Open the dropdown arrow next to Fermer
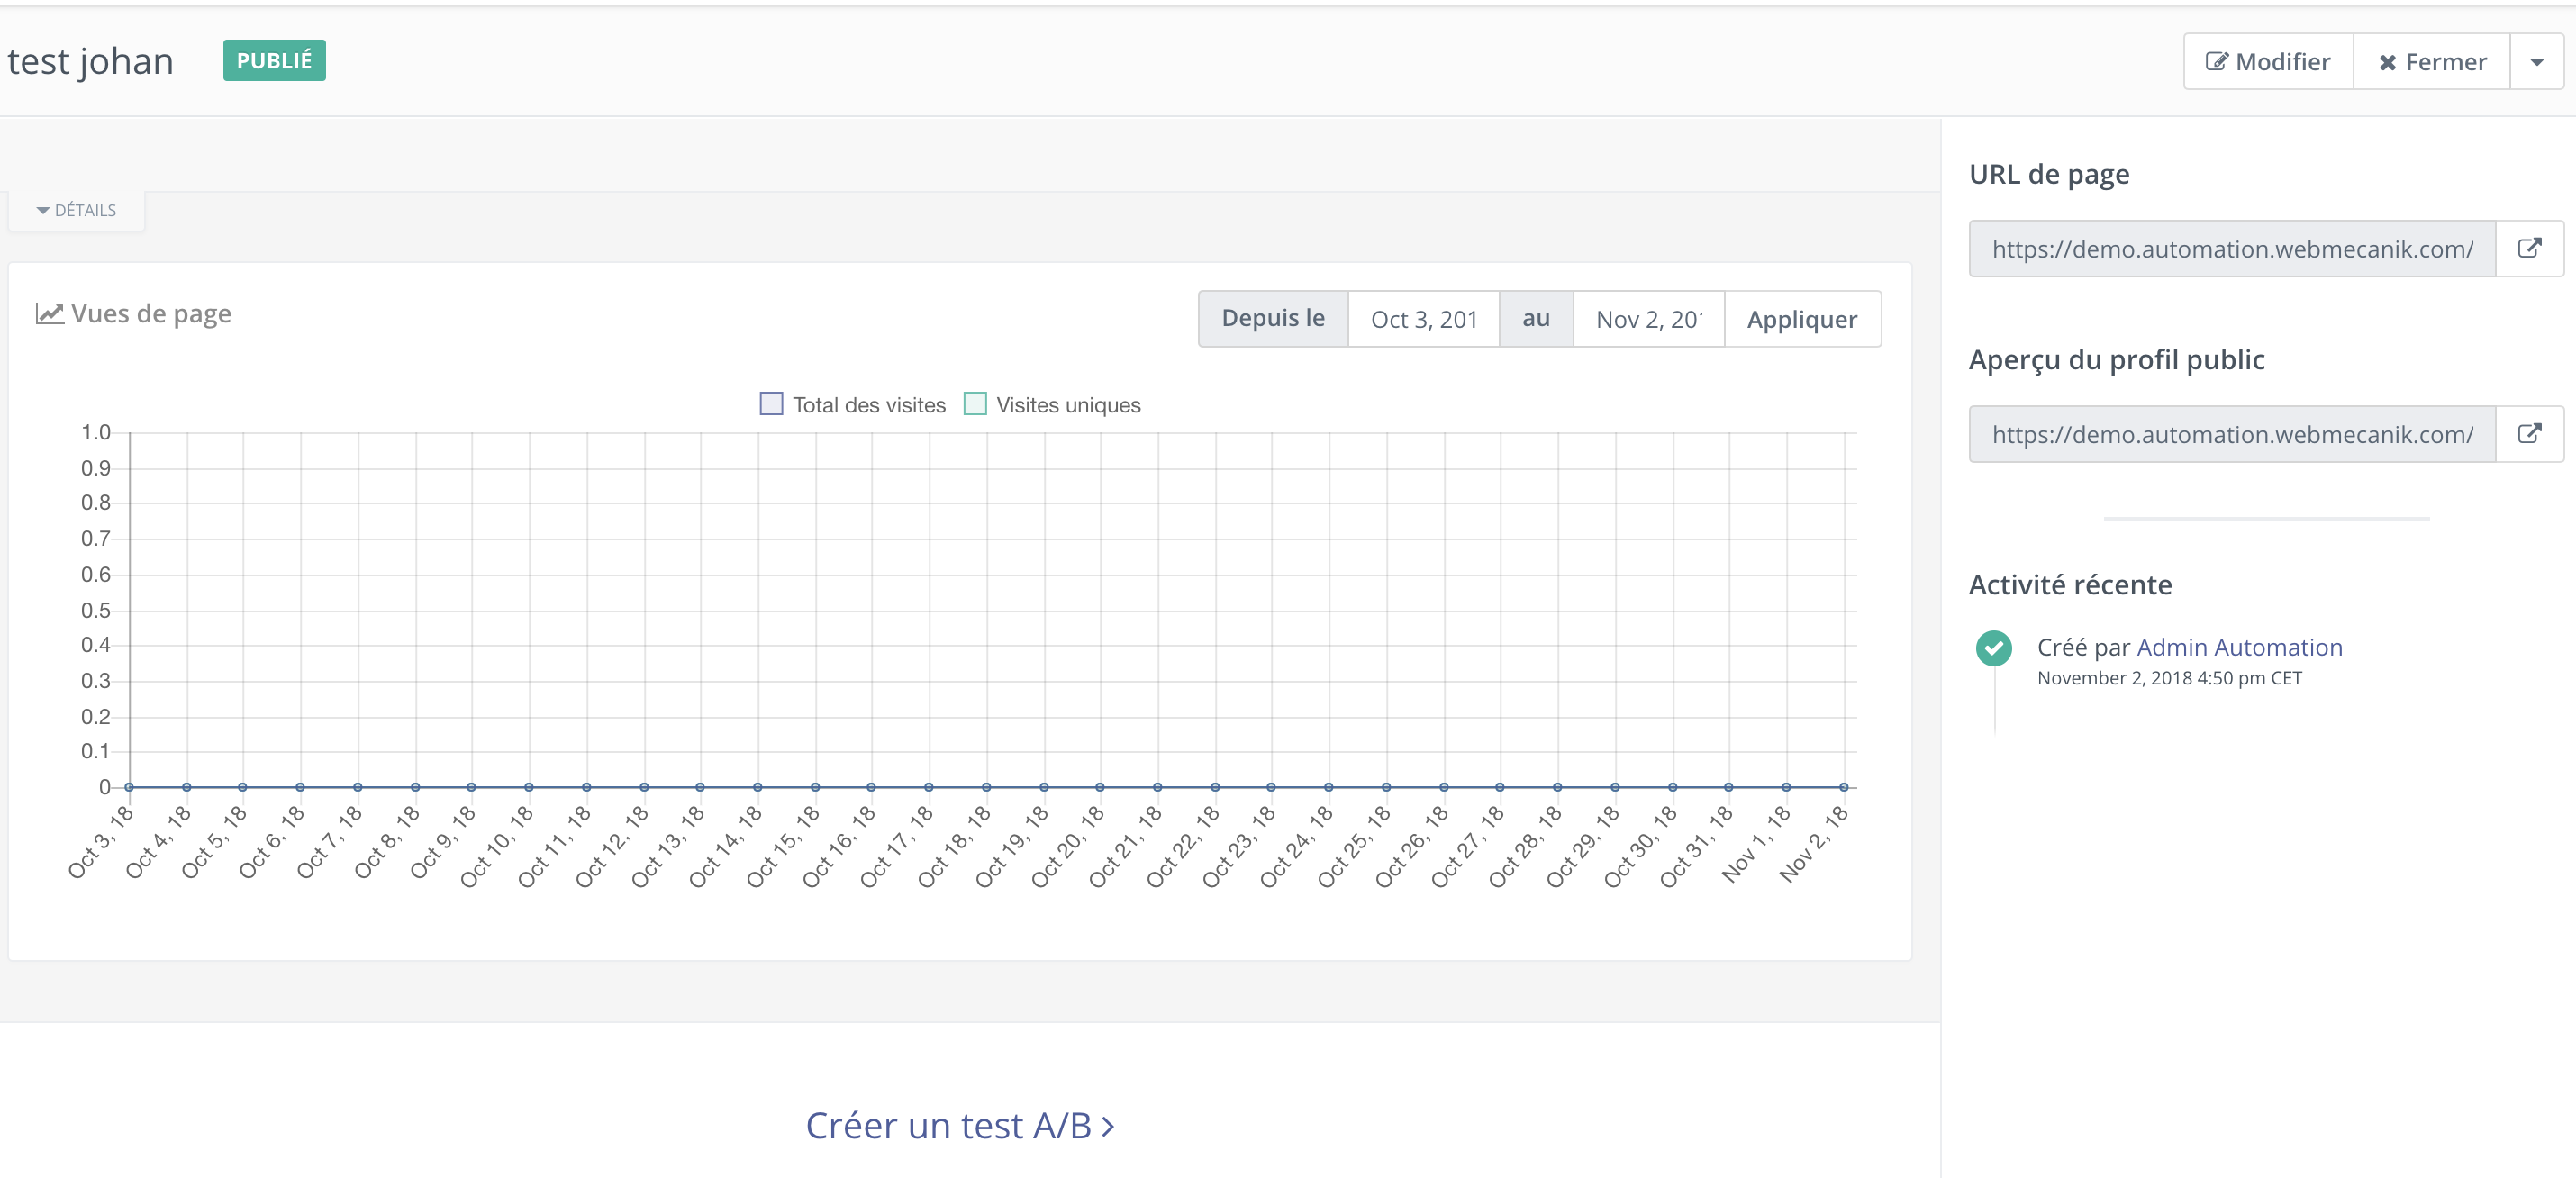This screenshot has height=1178, width=2576. pos(2537,61)
